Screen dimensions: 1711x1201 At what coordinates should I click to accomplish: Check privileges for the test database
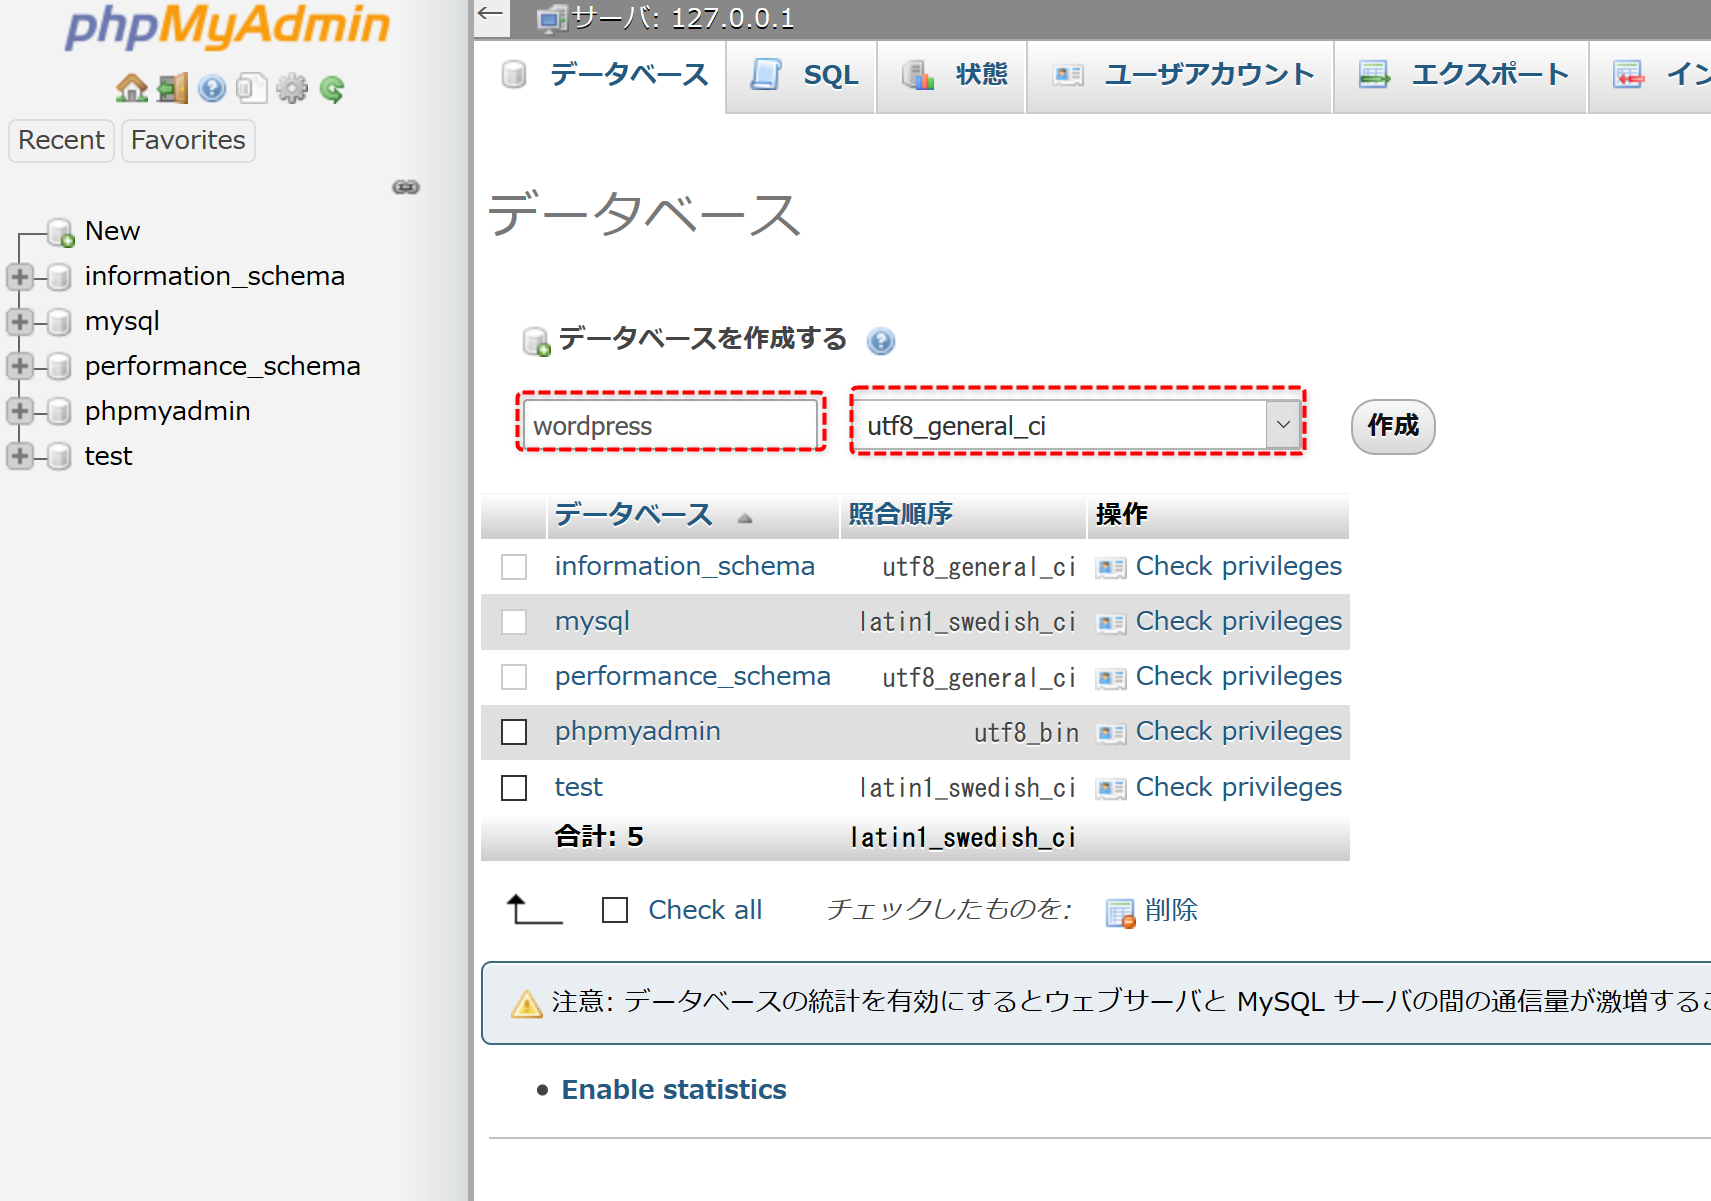[1239, 787]
